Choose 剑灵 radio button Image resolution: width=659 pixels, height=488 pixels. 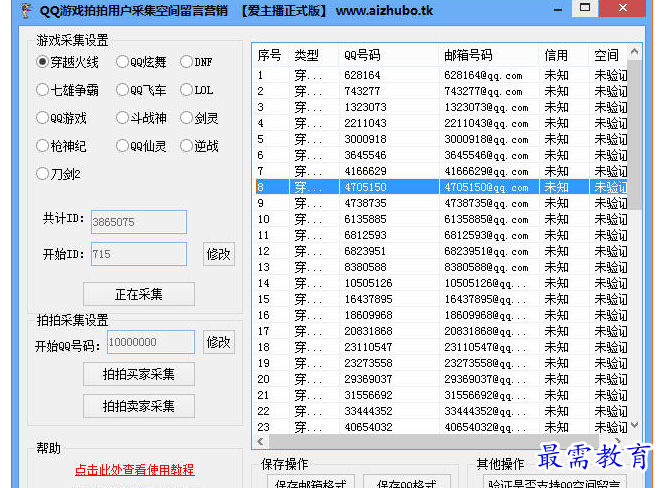(199, 118)
